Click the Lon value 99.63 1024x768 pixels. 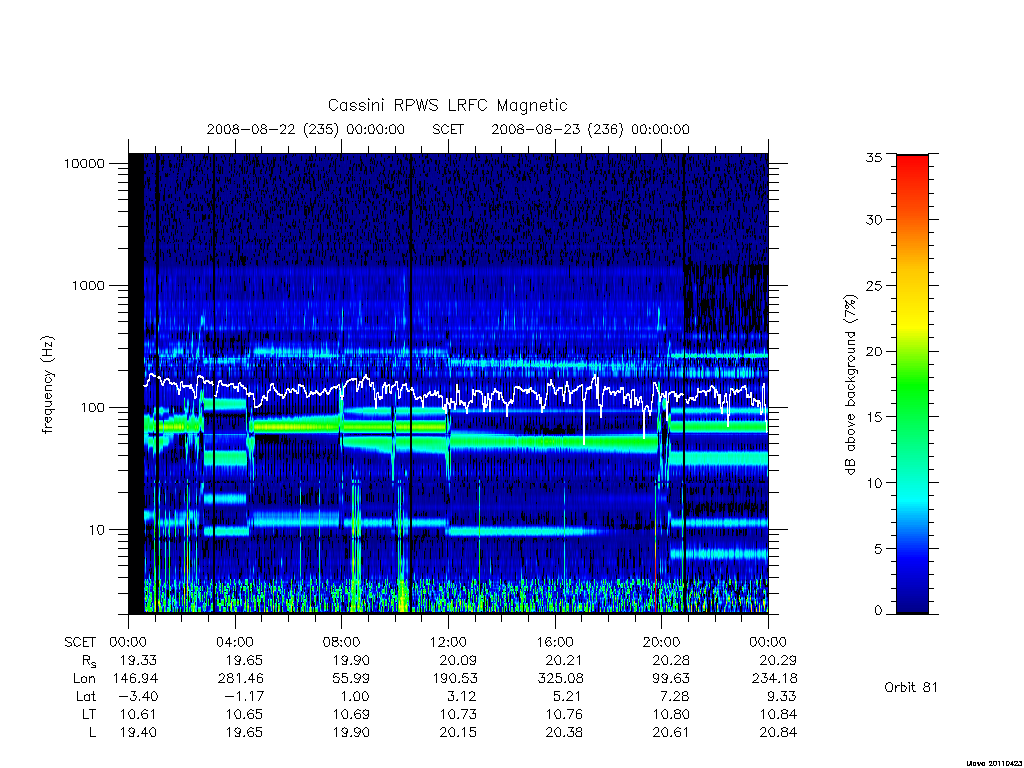671,679
